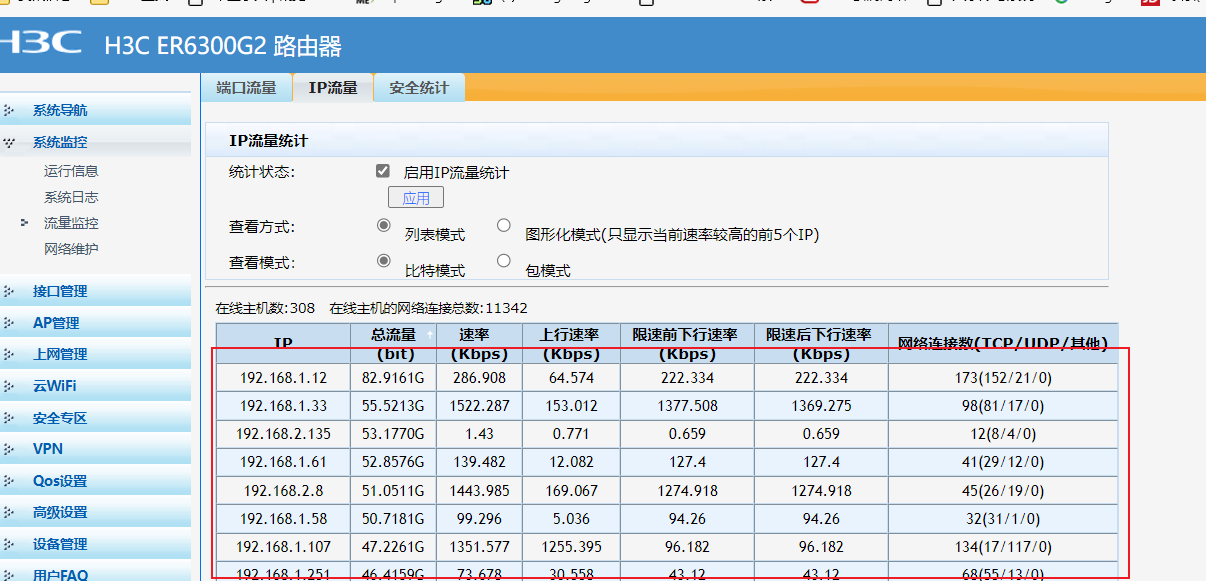Expand the 设备管理 sidebar section
The image size is (1206, 581).
[60, 544]
